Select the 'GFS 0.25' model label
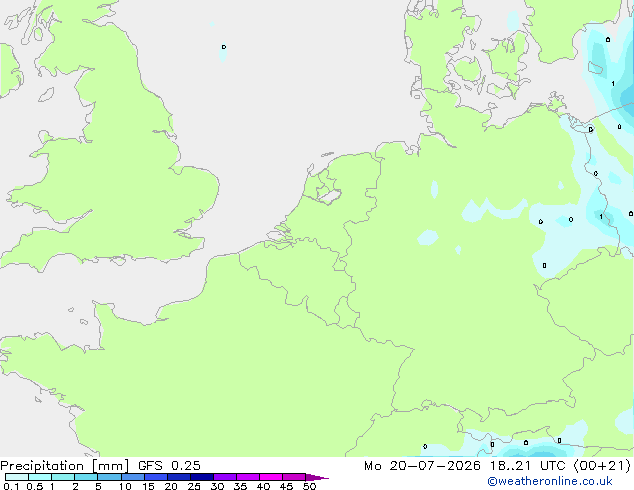This screenshot has width=634, height=490. 169,466
